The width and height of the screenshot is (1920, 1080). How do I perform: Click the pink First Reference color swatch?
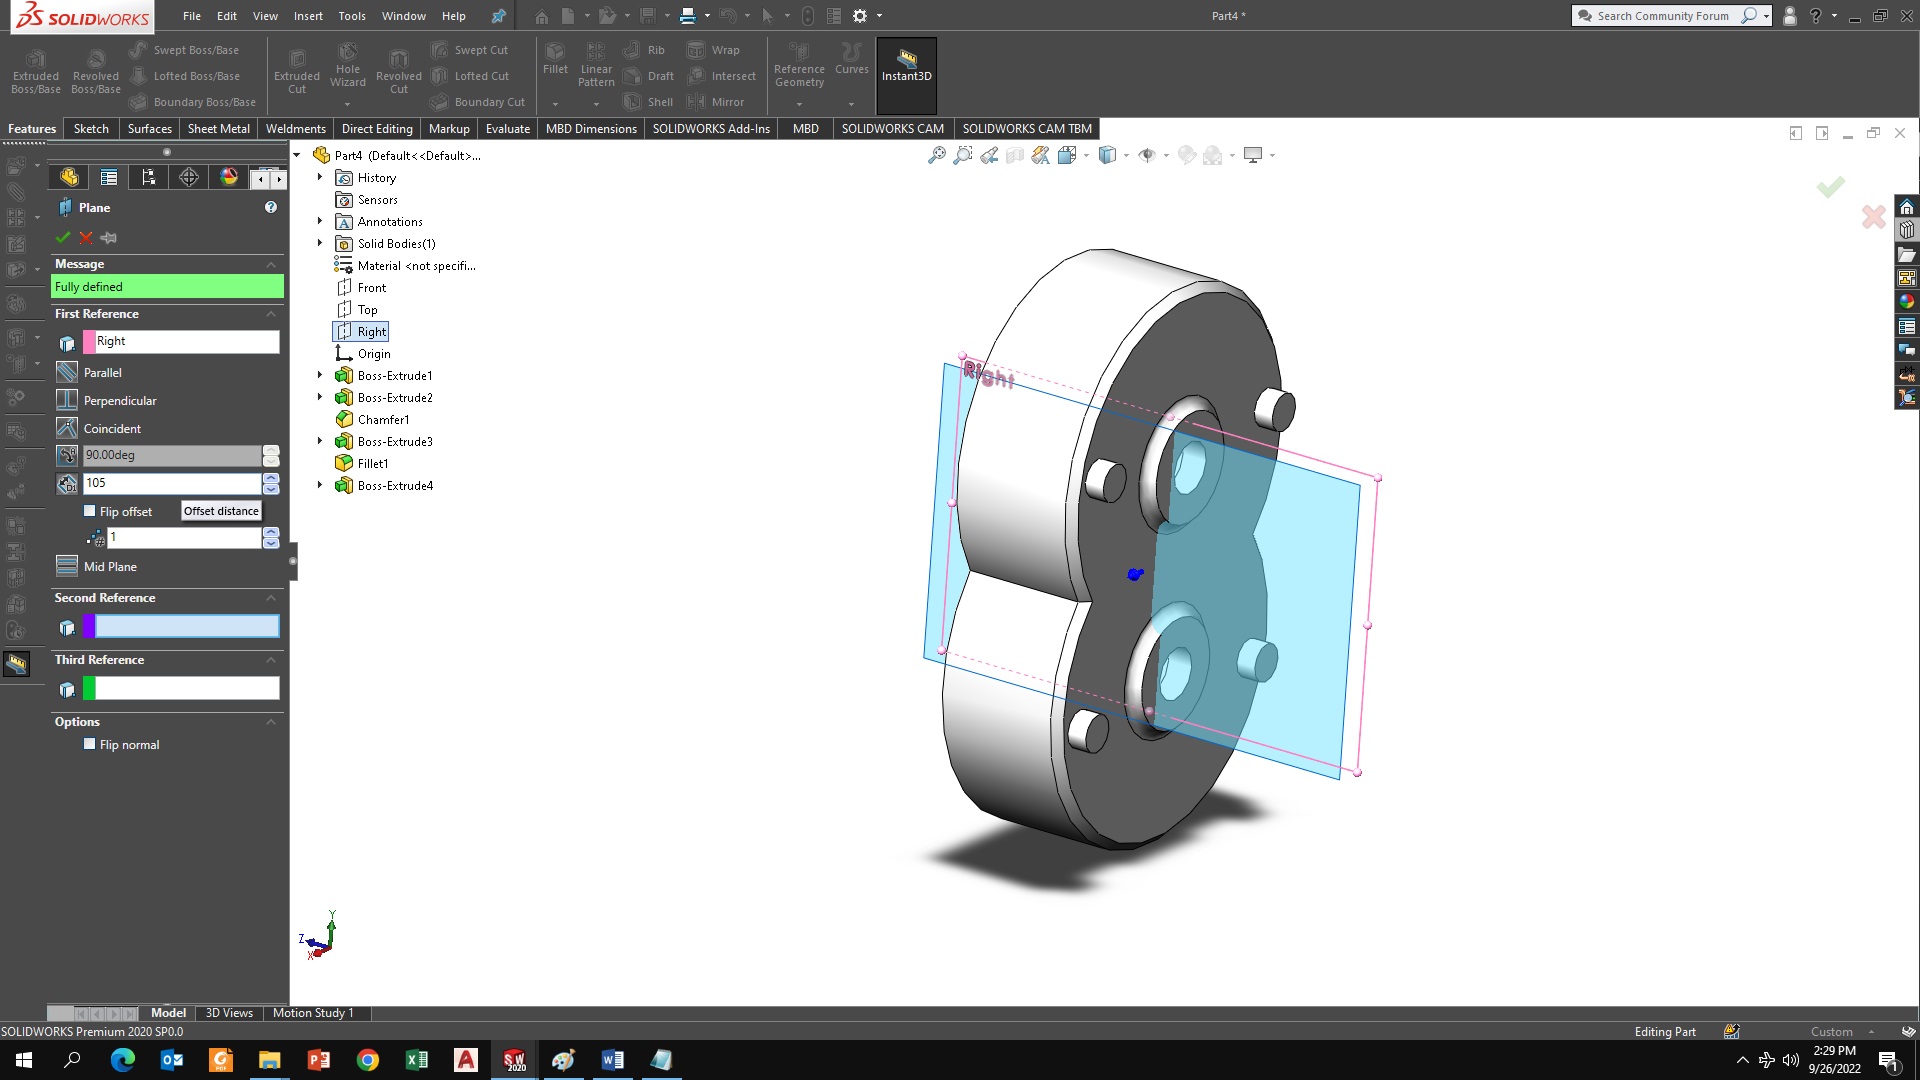pyautogui.click(x=89, y=341)
